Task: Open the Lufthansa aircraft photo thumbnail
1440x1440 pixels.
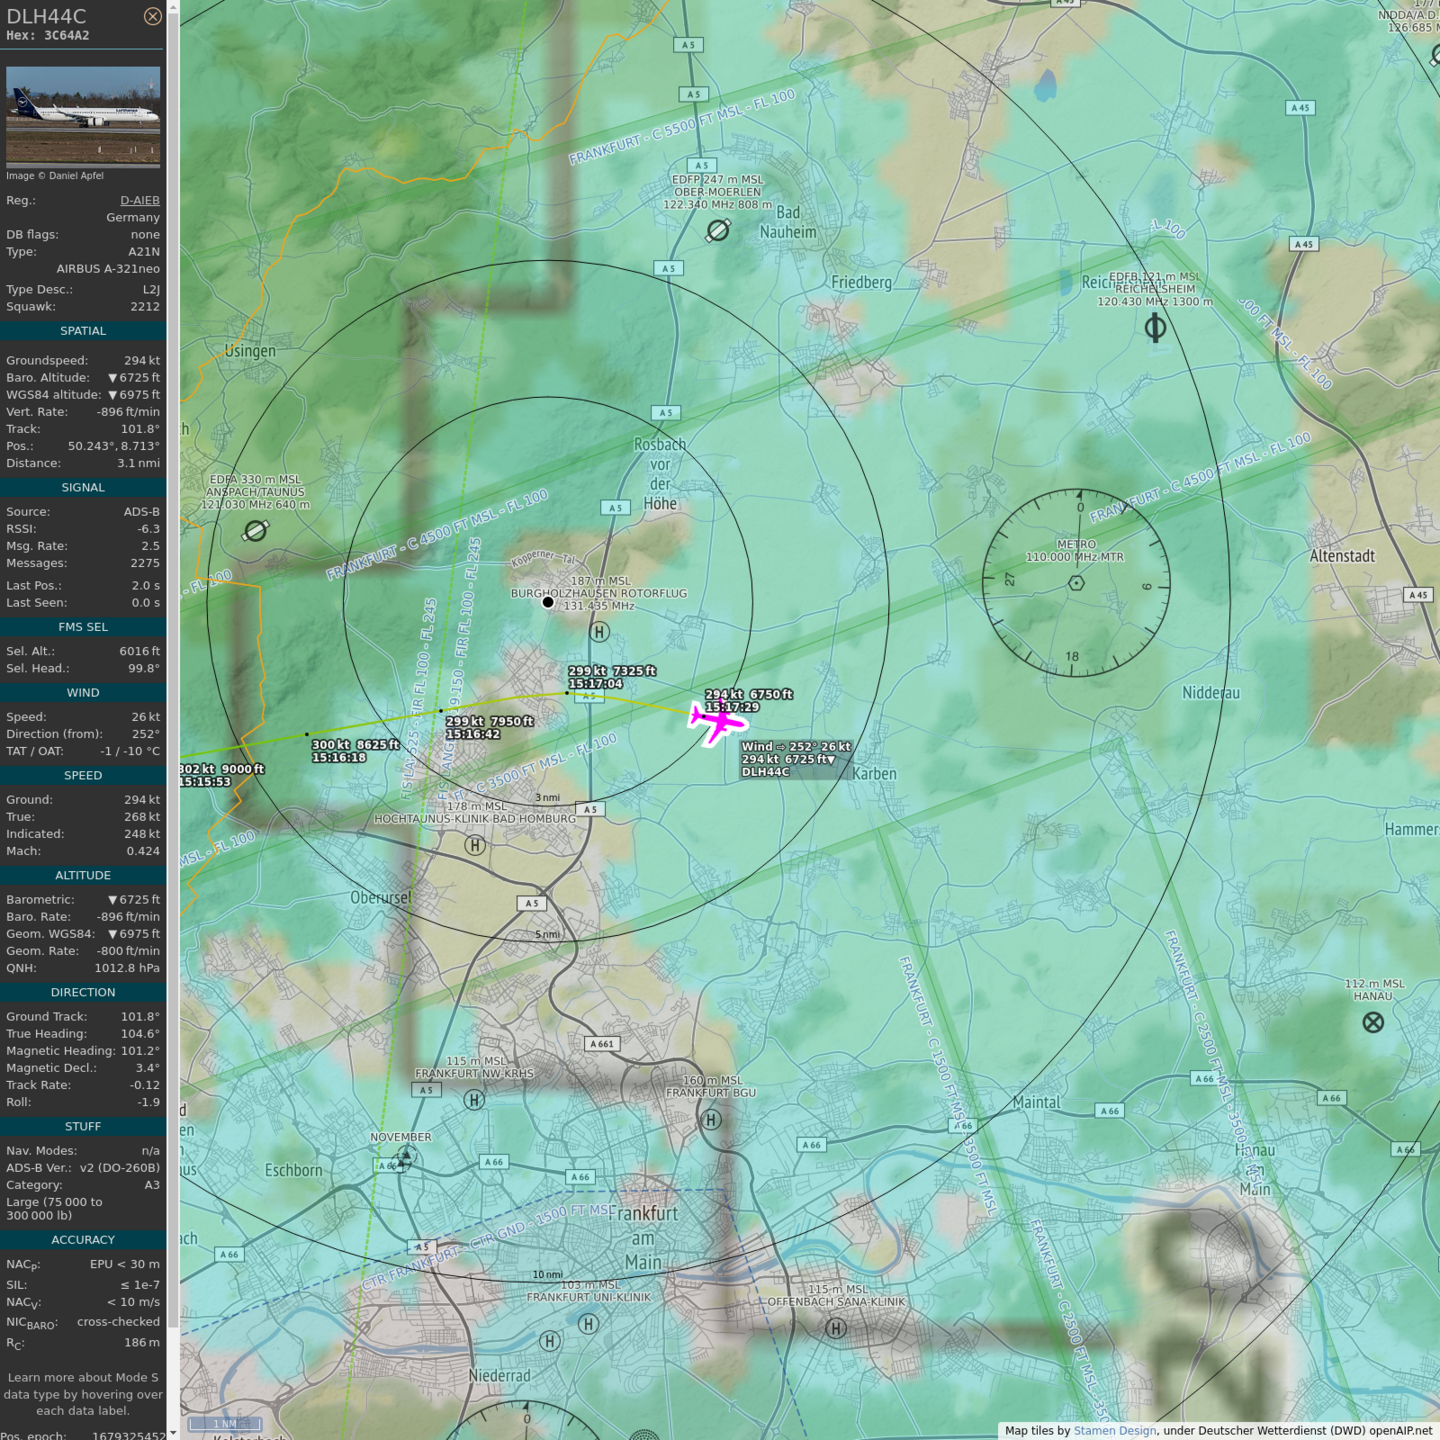Action: [83, 115]
